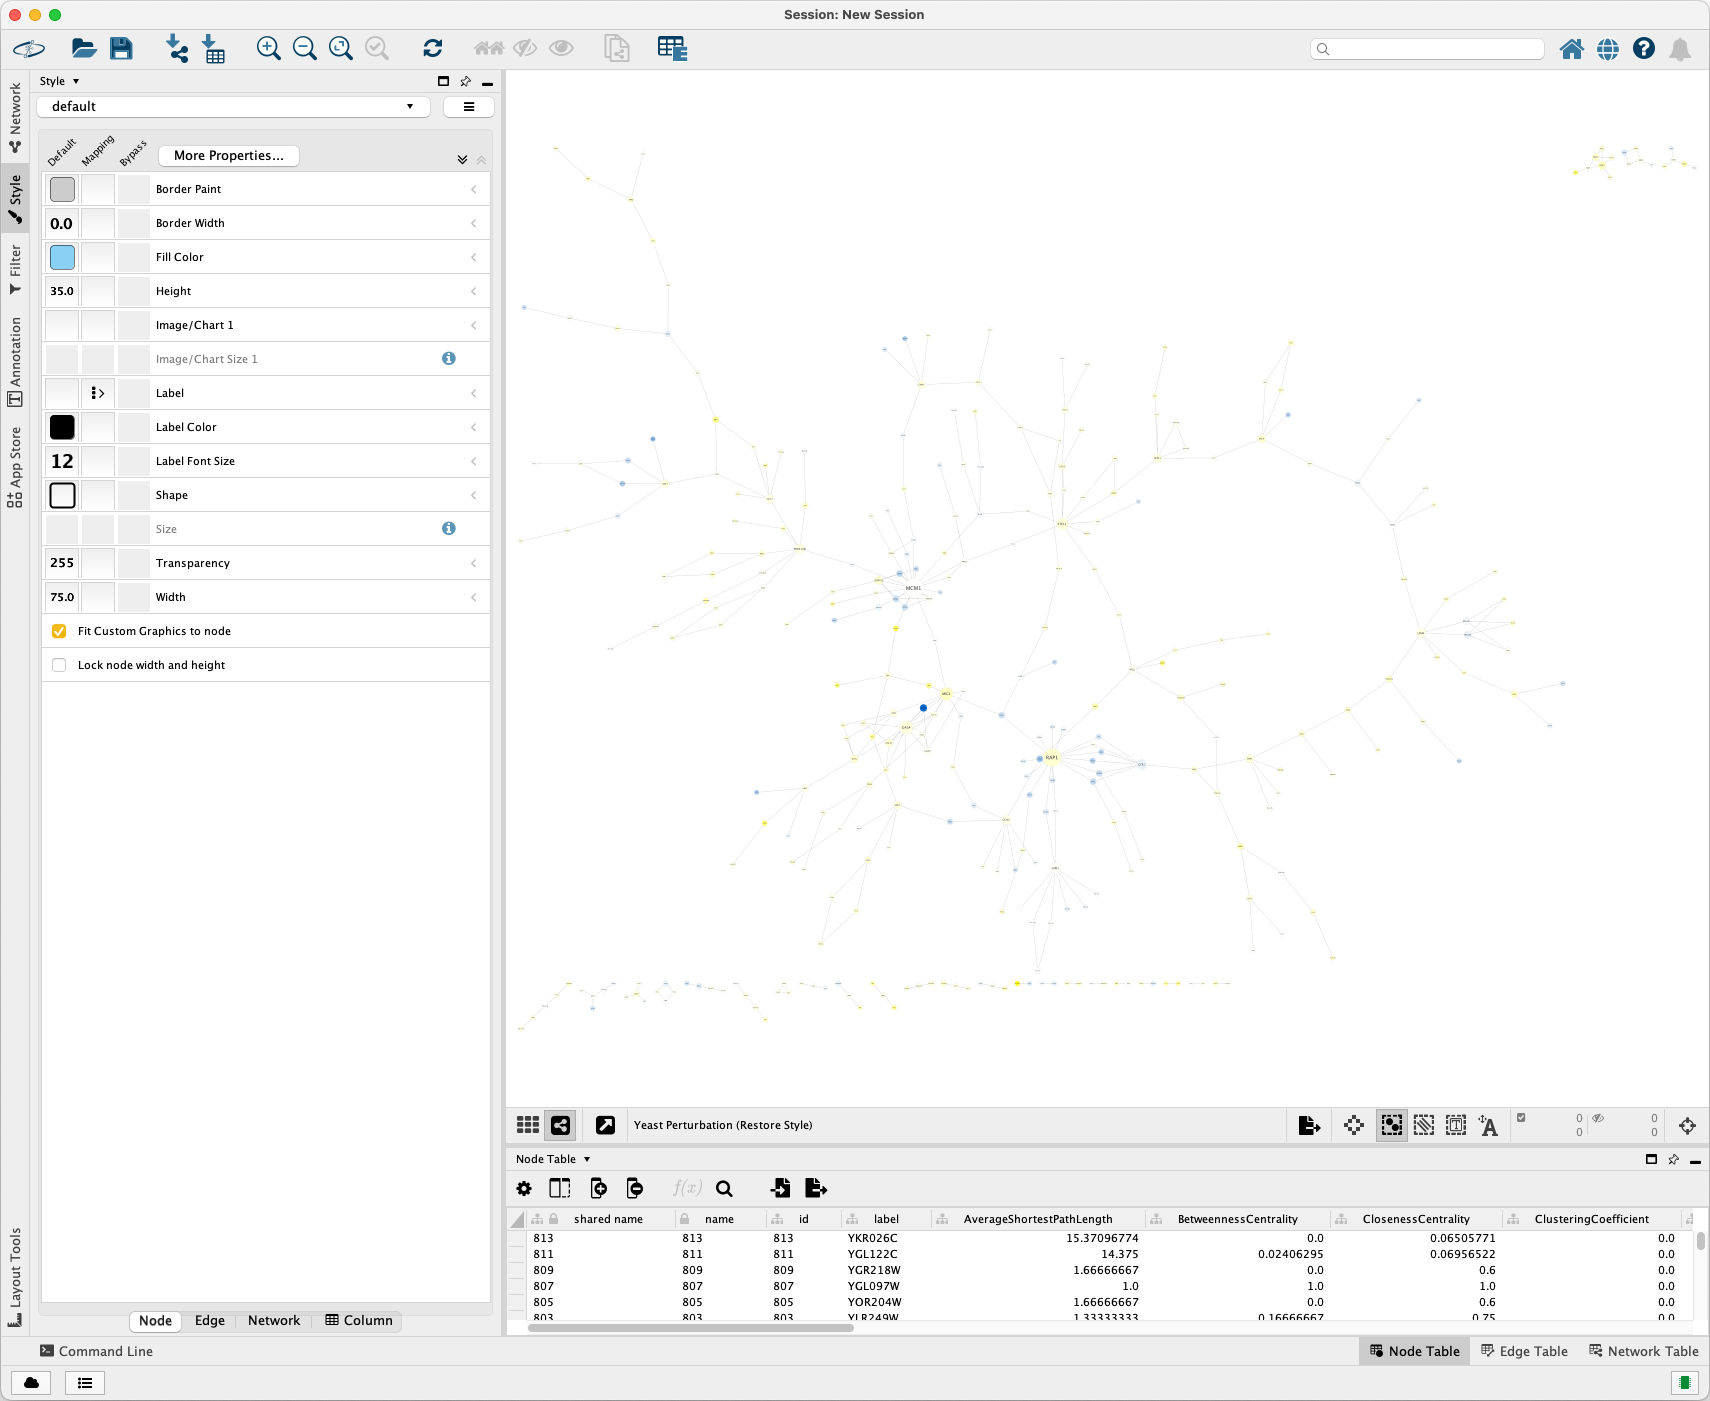Expand the Fill Color property row

click(473, 257)
